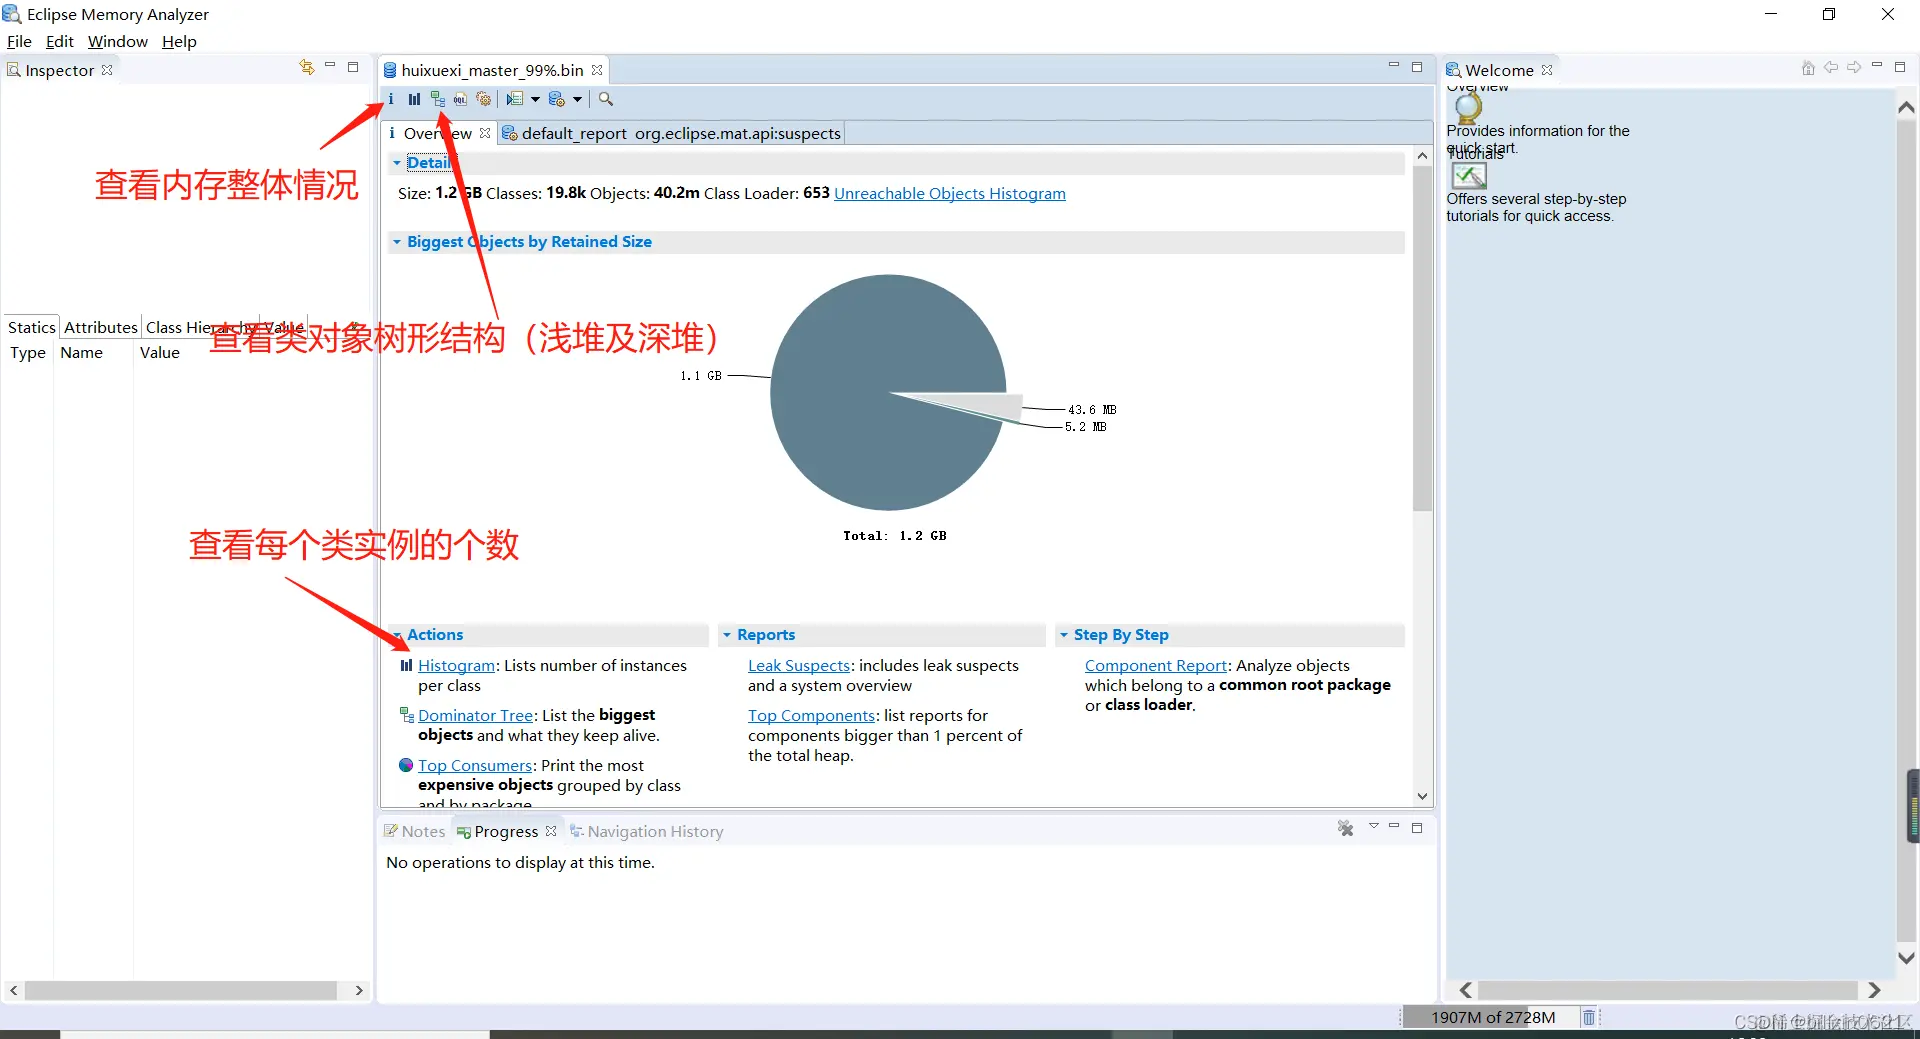Image resolution: width=1920 pixels, height=1039 pixels.
Task: Open the Help menu
Action: pyautogui.click(x=179, y=41)
